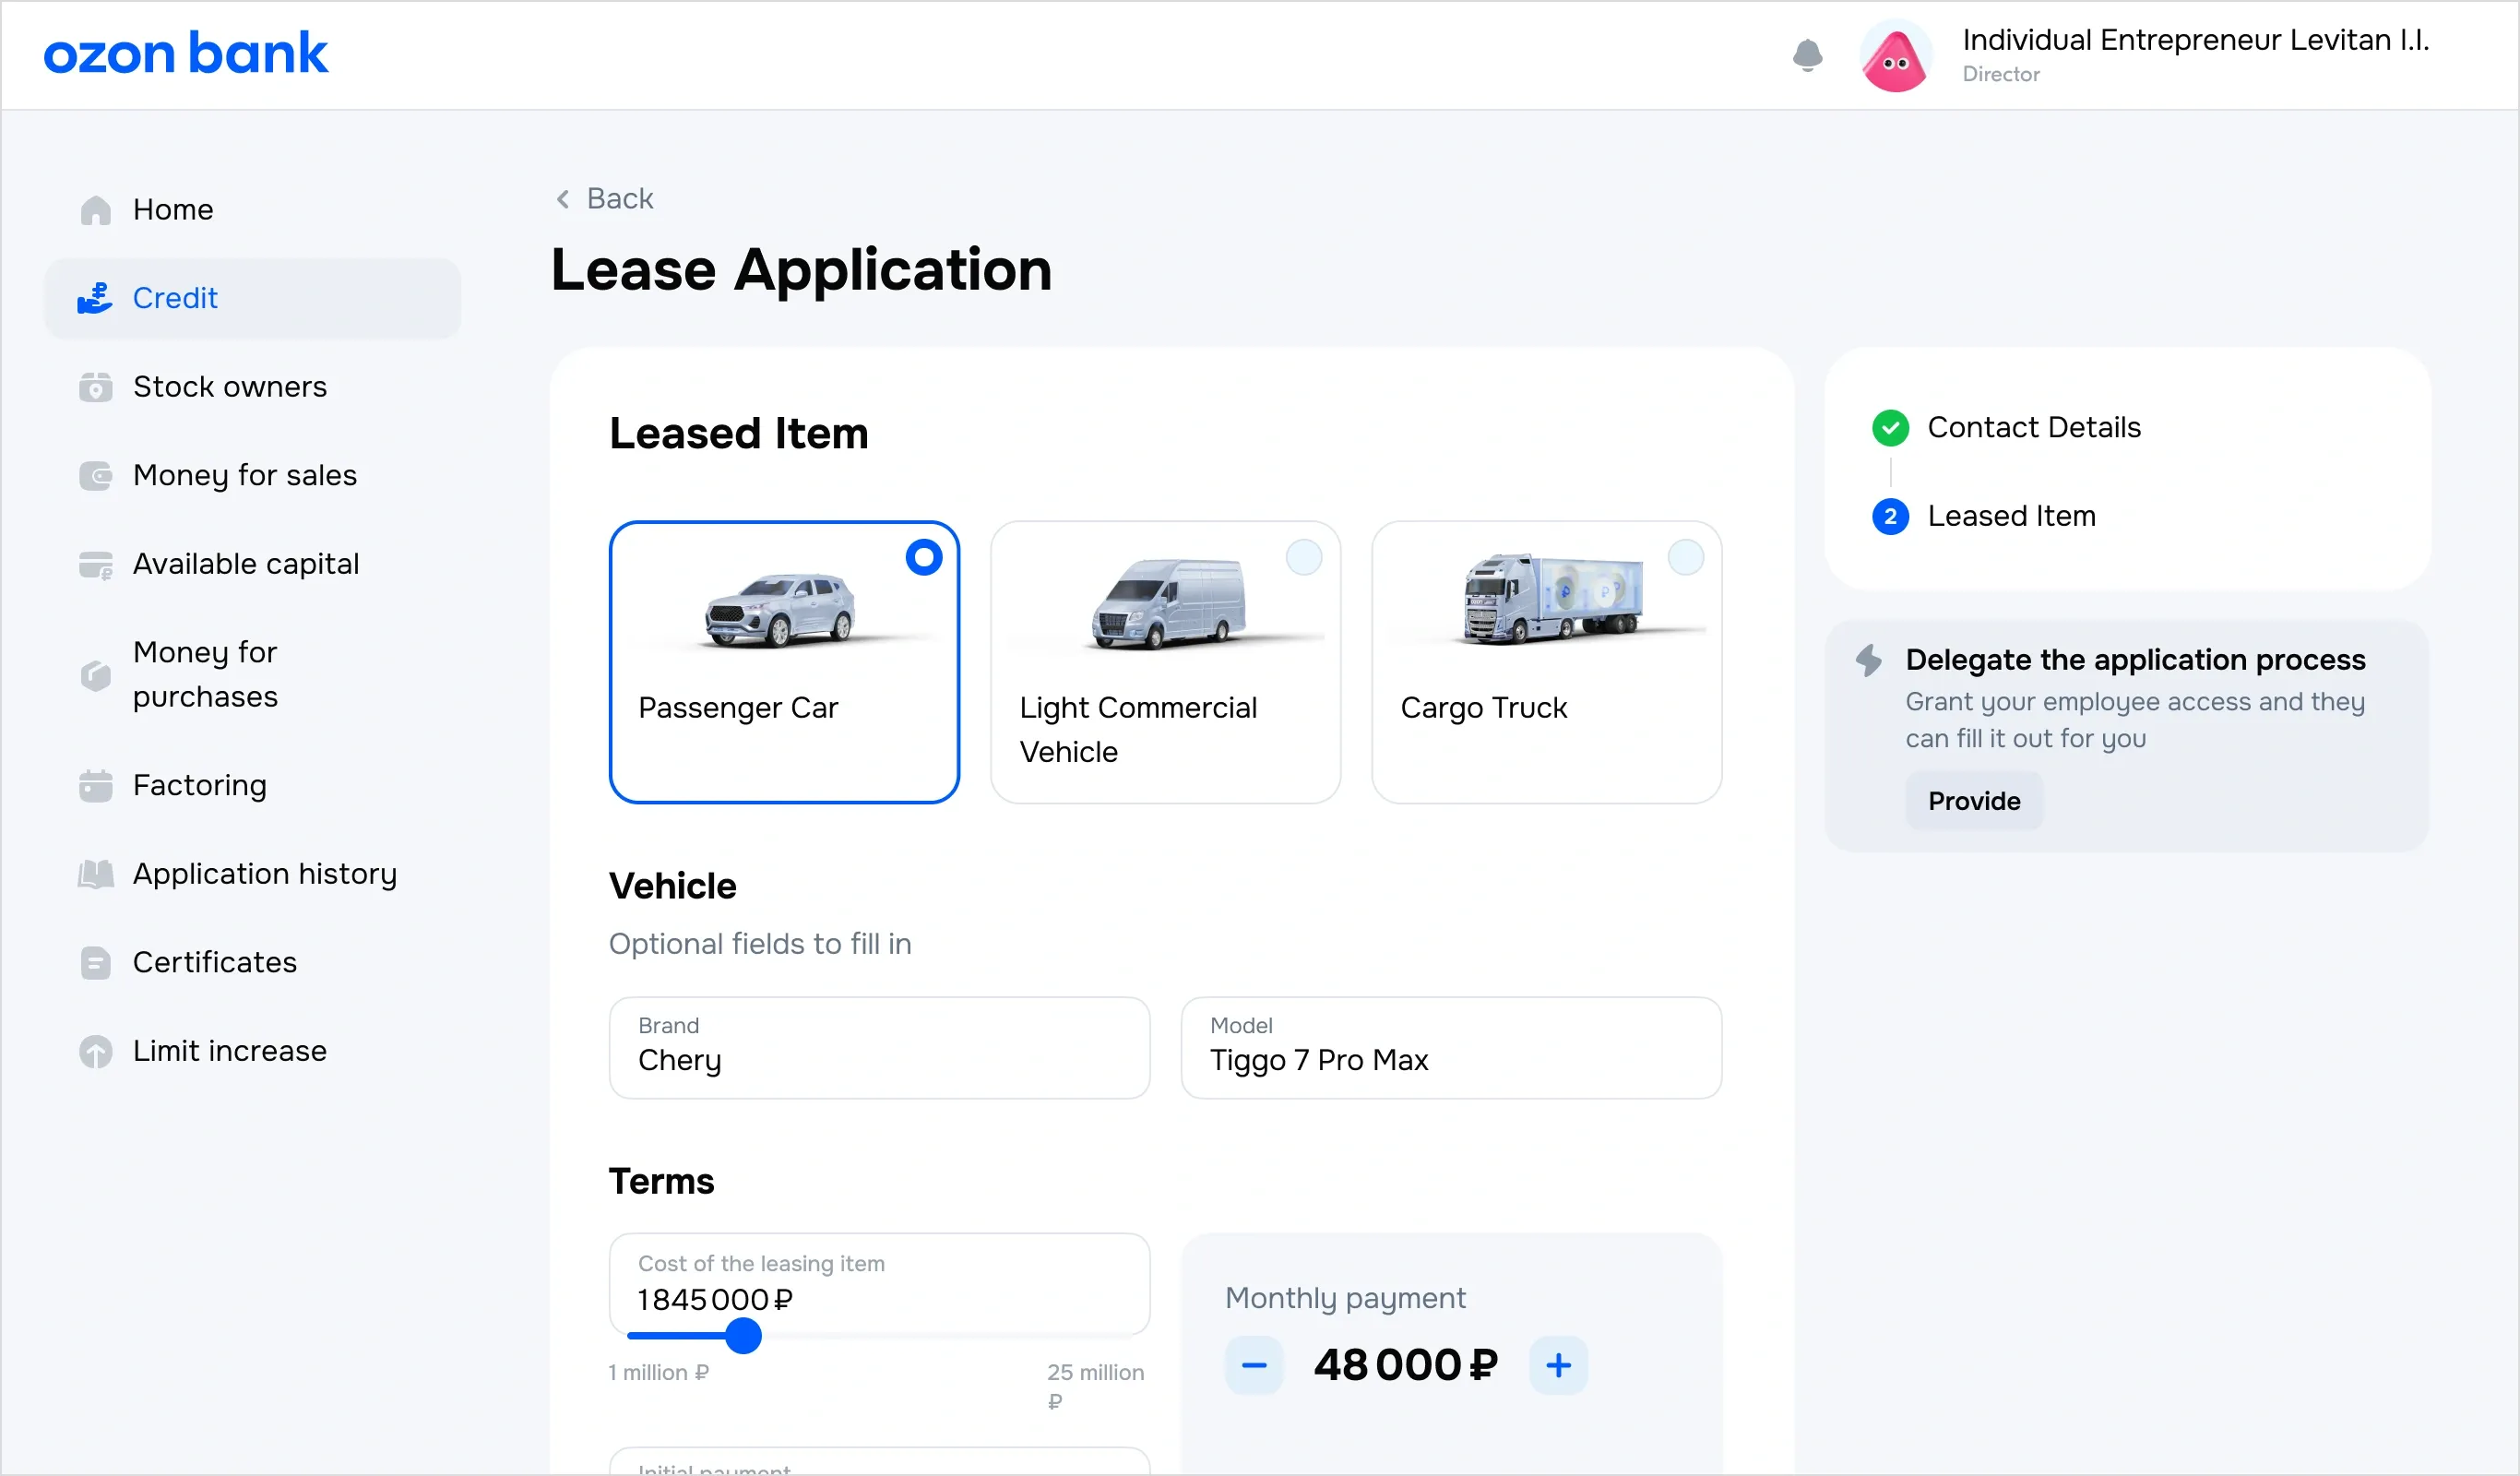2520x1476 pixels.
Task: Click the Money for purchases box icon
Action: point(96,675)
